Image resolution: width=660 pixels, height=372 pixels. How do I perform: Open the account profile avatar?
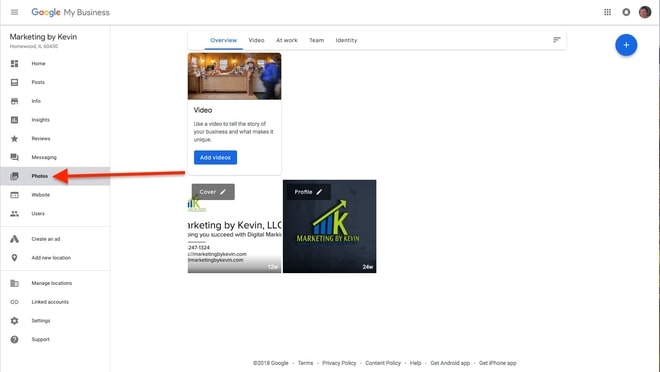pyautogui.click(x=645, y=12)
